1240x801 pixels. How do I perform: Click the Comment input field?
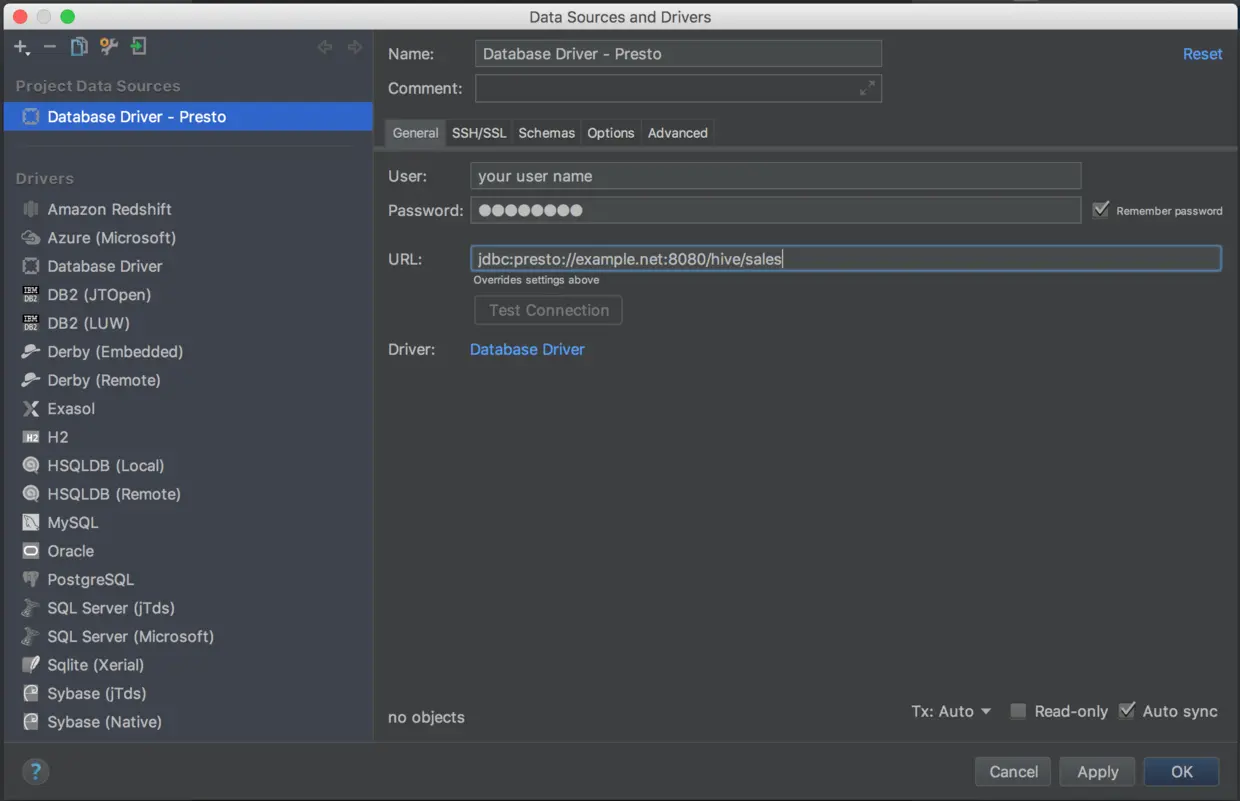[678, 88]
